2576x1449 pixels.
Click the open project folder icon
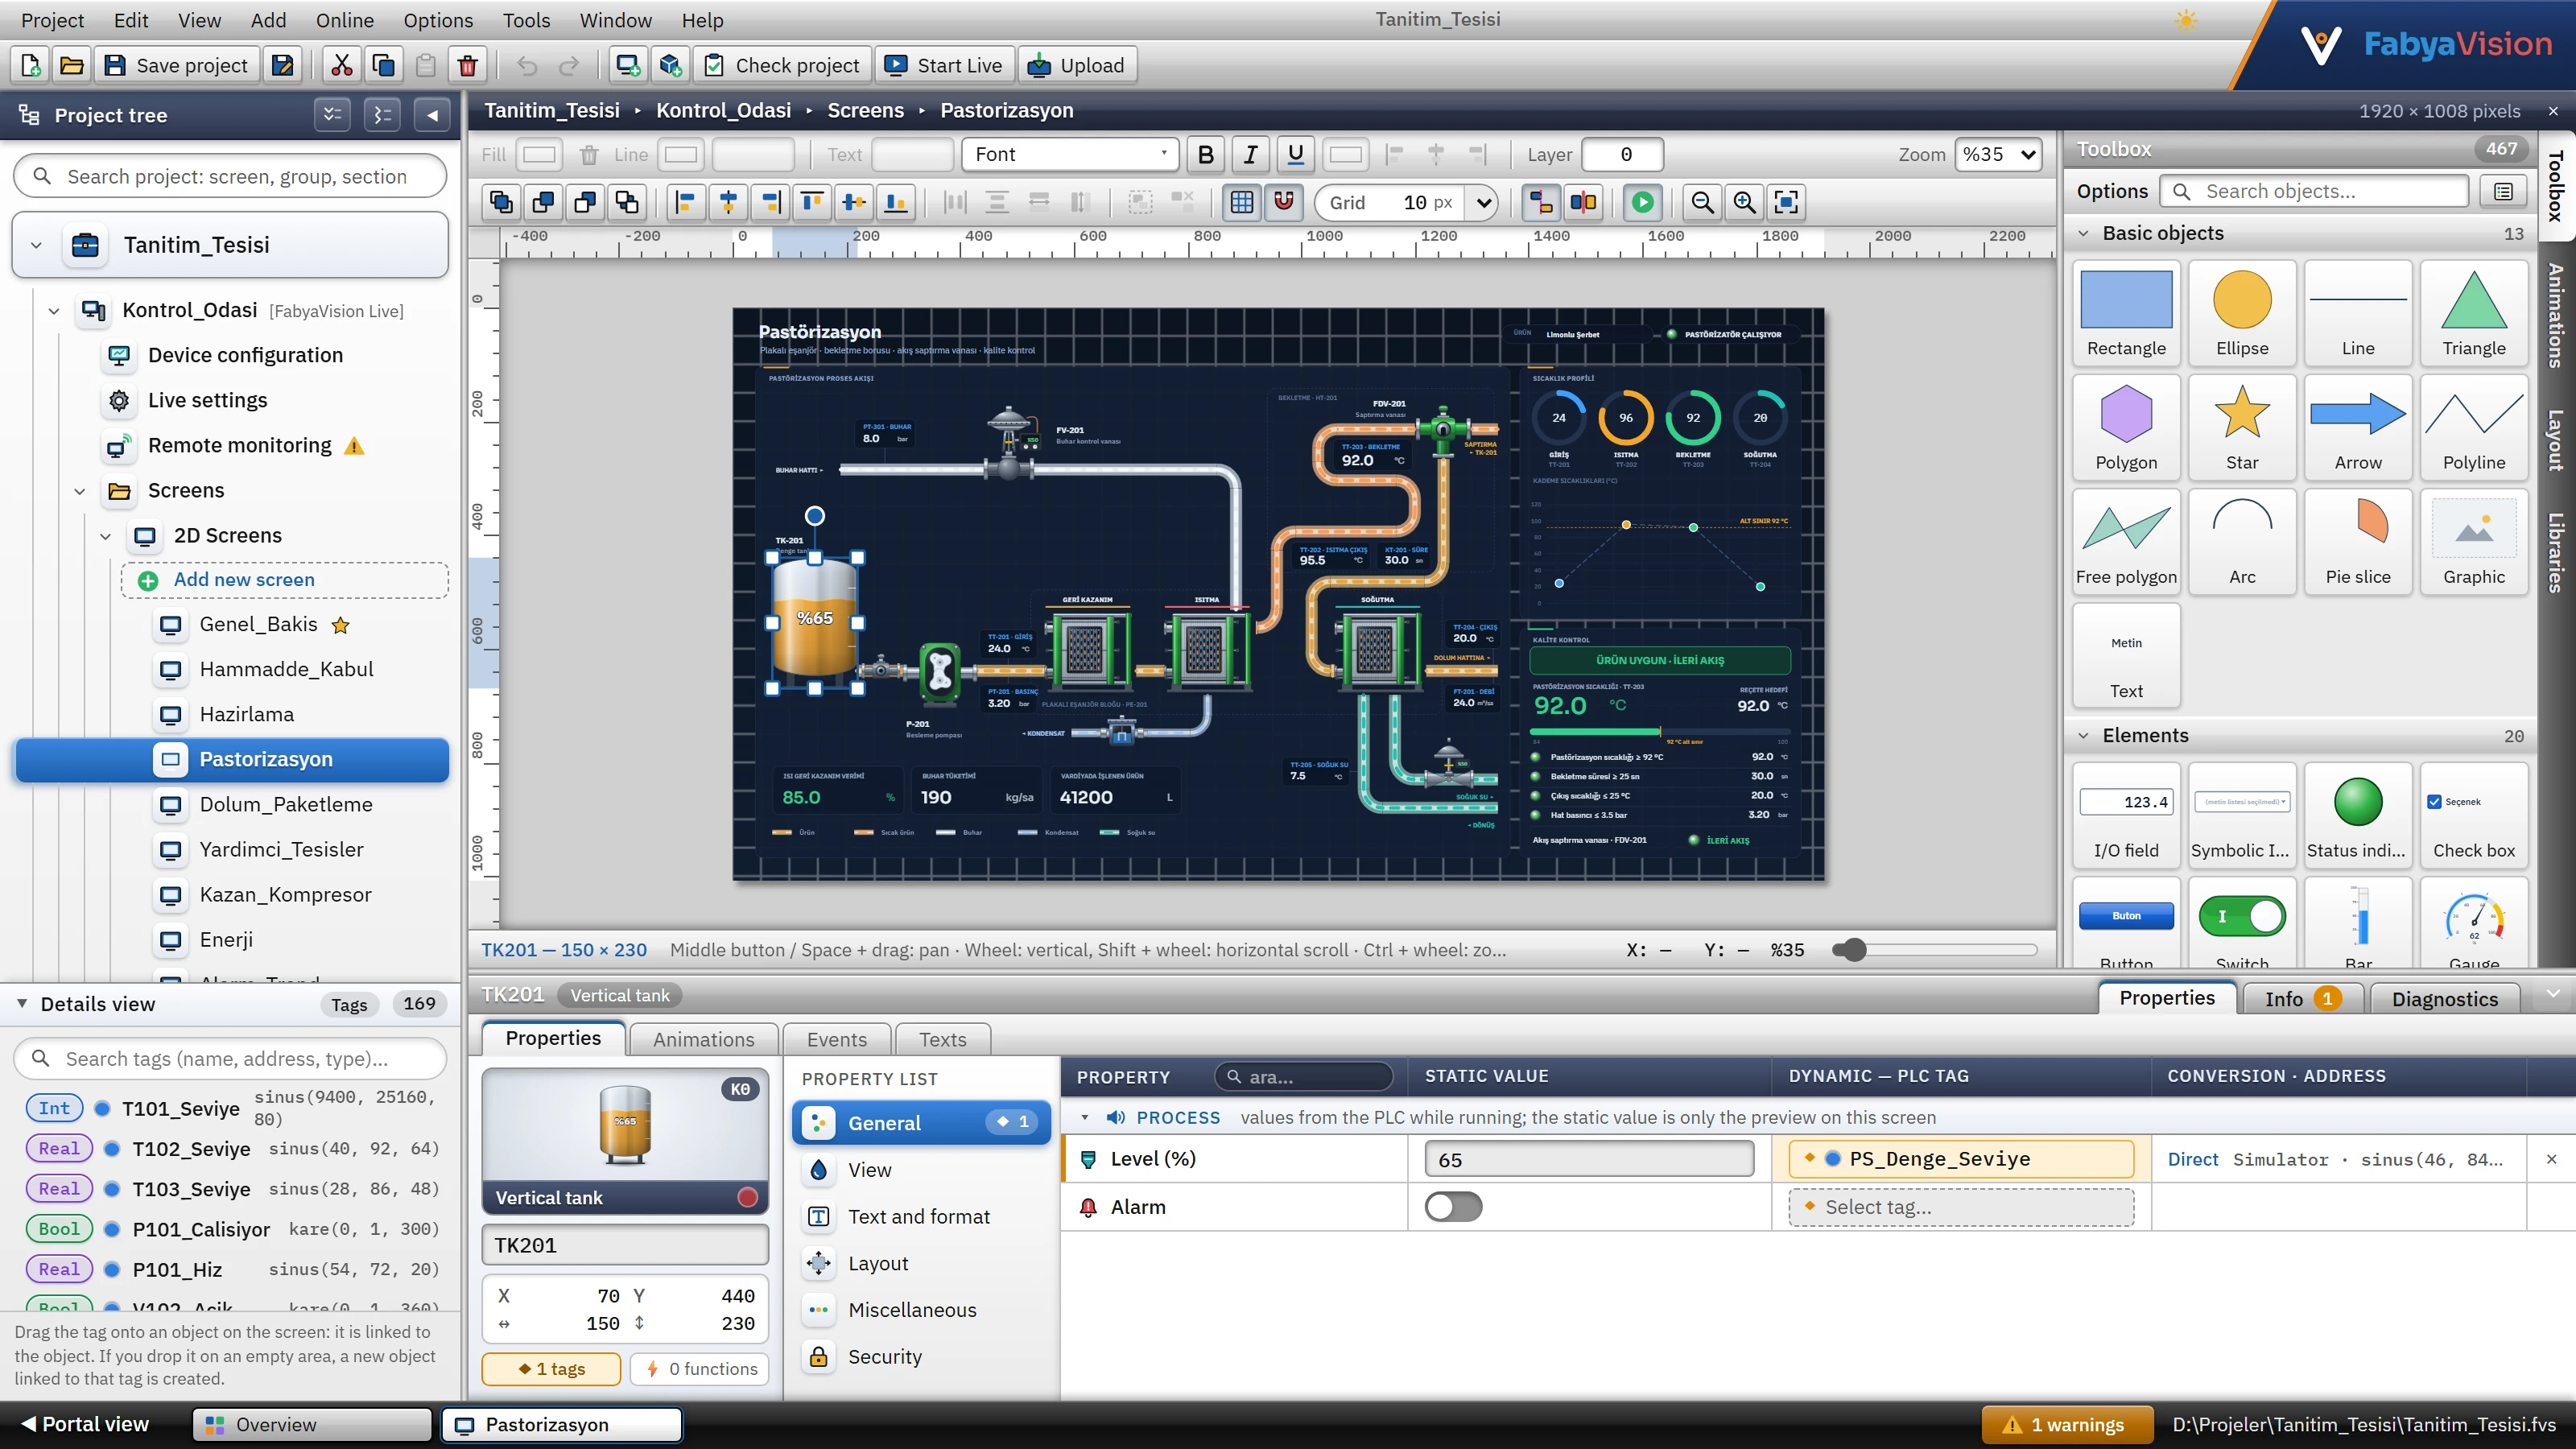click(x=72, y=66)
